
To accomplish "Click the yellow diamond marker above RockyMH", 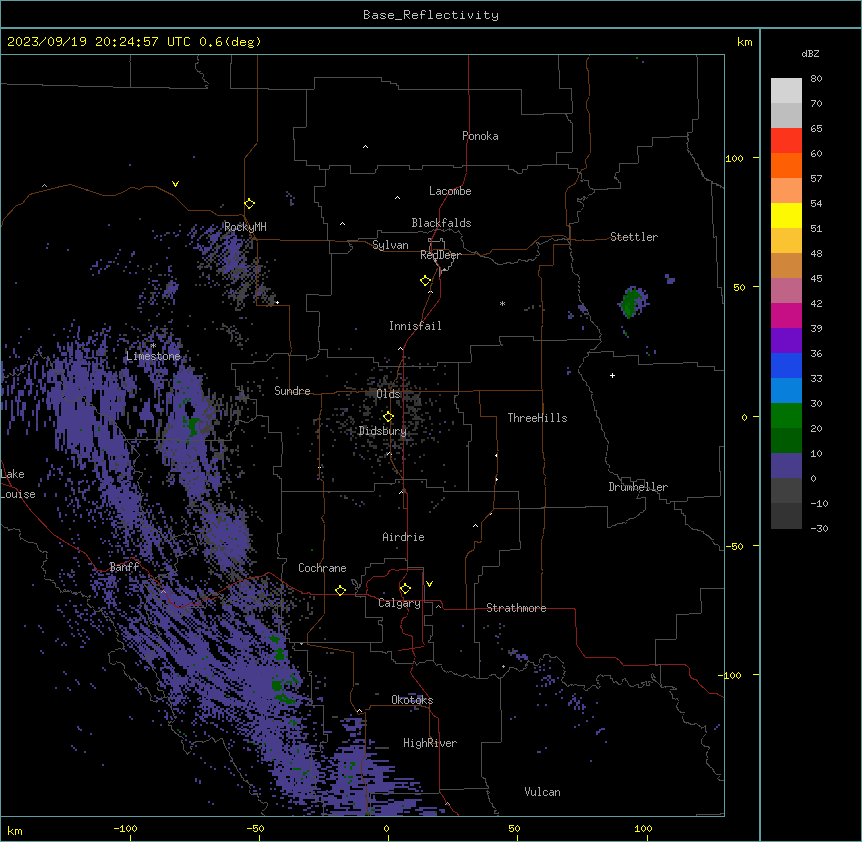I will [x=249, y=203].
